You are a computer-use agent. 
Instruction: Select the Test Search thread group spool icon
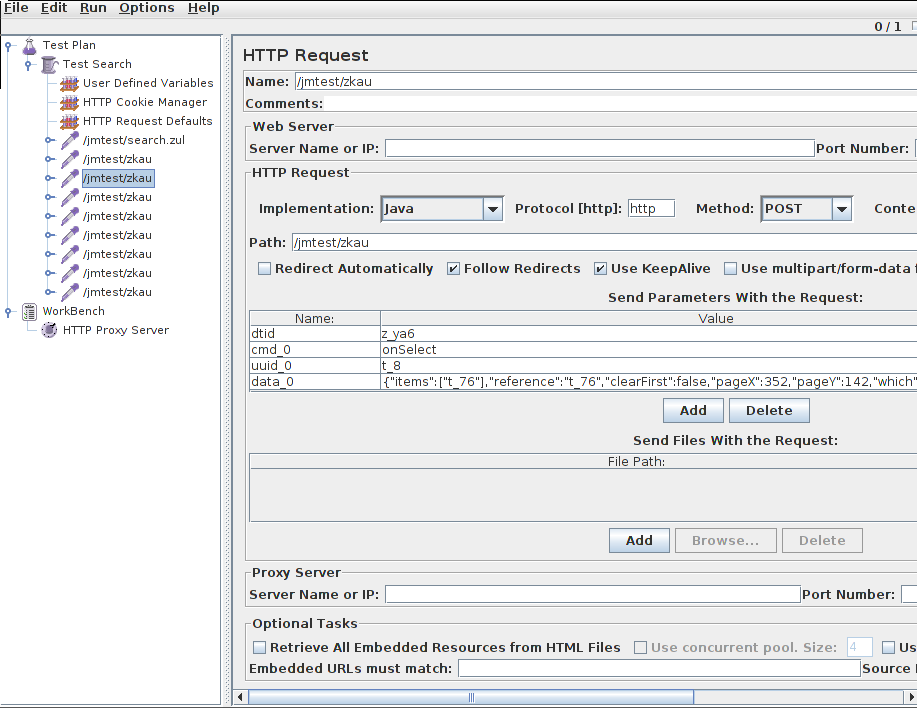point(50,64)
